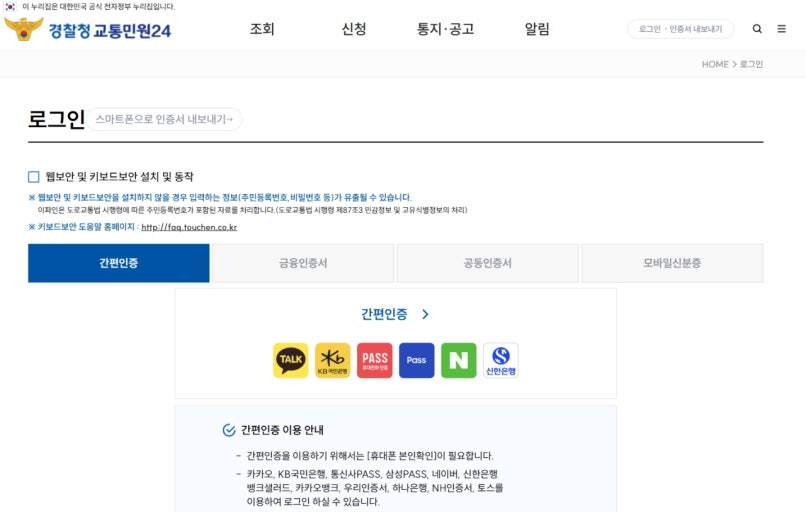Click the 경찰청 교통민원24 site title
This screenshot has width=806, height=512.
(109, 31)
